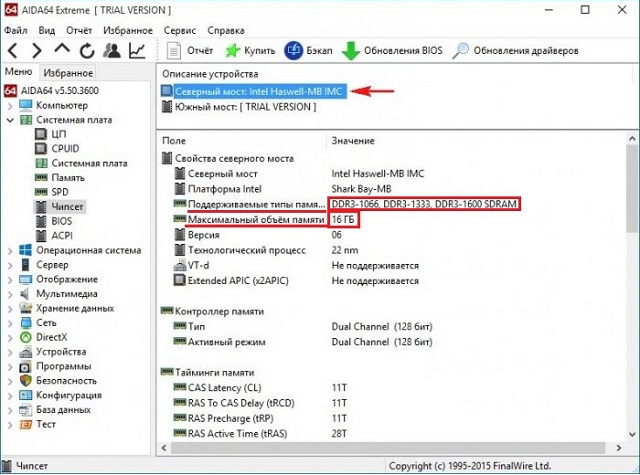Screen dimensions: 640x475
Task: Expand the Хранение данных tree node
Action: coord(10,309)
